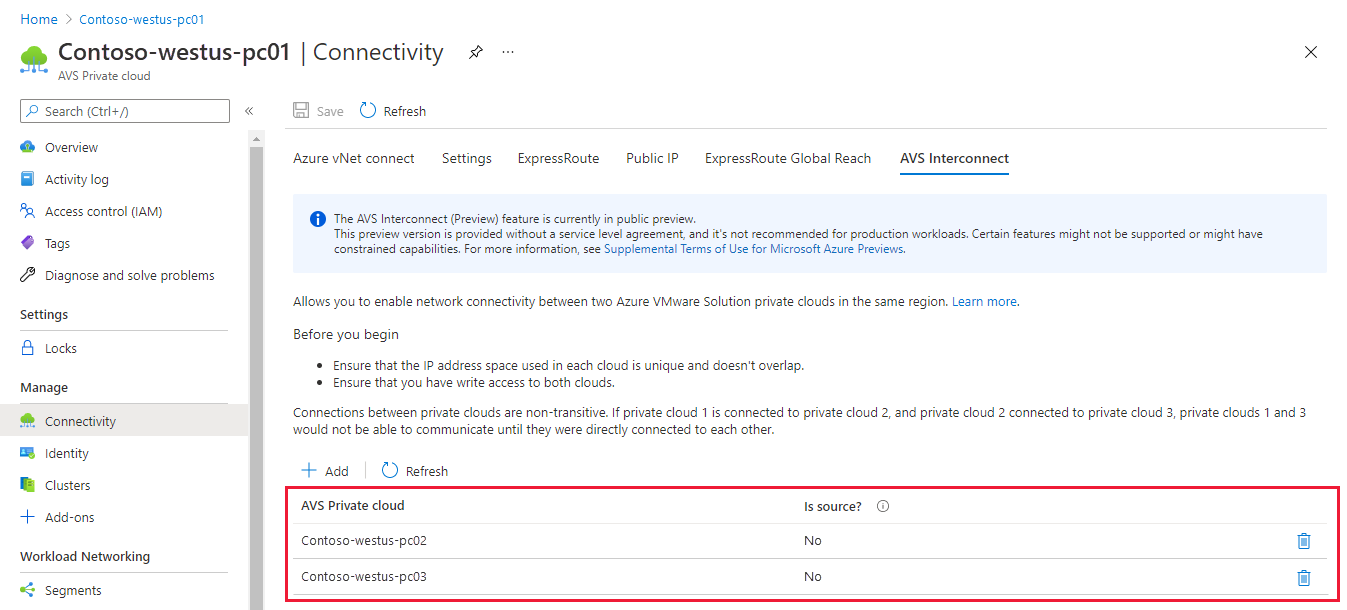The image size is (1347, 610).
Task: Delete the Contoso-westus-pc03 interconnect
Action: [x=1304, y=577]
